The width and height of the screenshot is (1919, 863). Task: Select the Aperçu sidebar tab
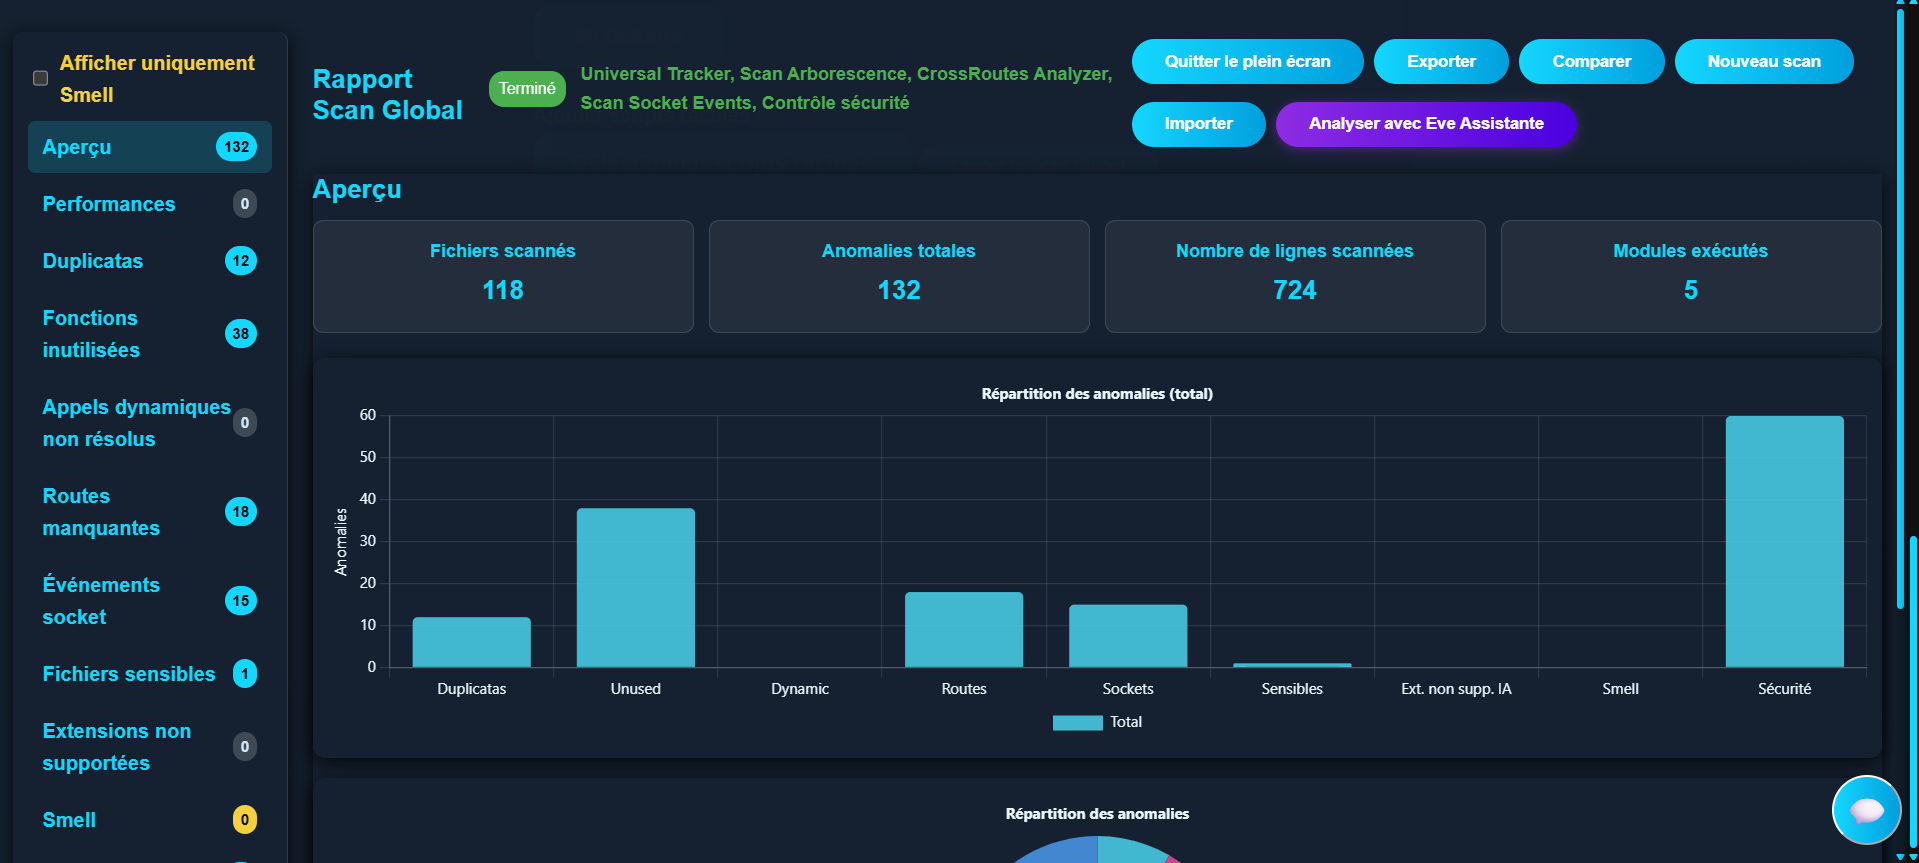pyautogui.click(x=149, y=147)
